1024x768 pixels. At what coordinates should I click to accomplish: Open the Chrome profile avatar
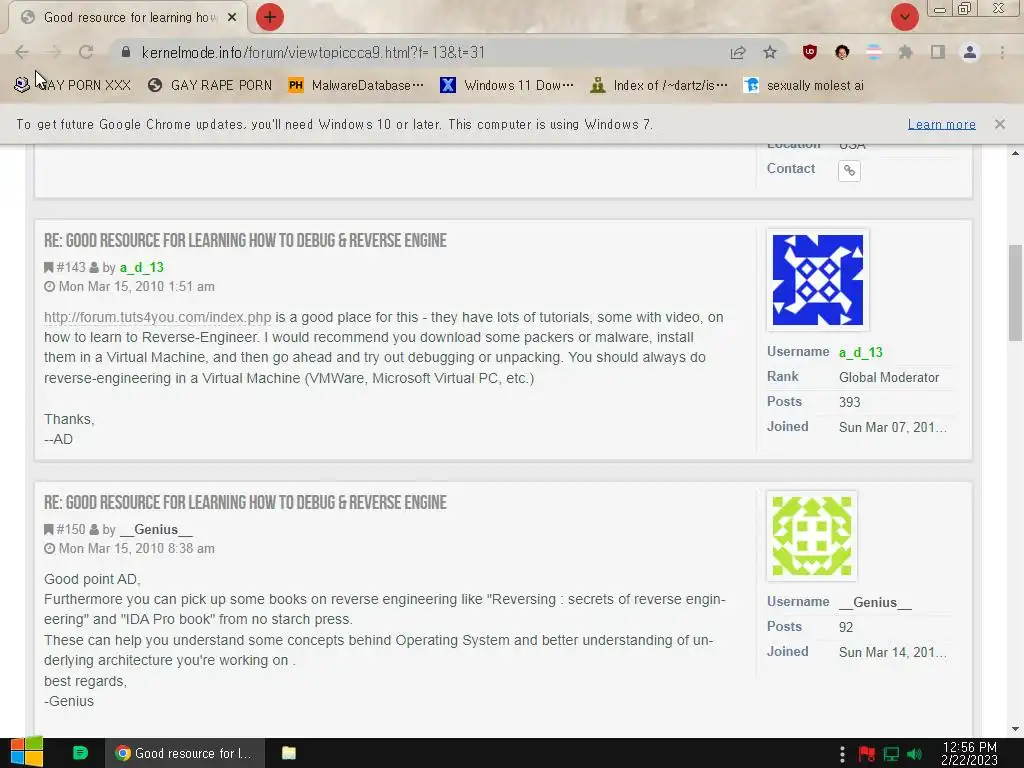970,52
